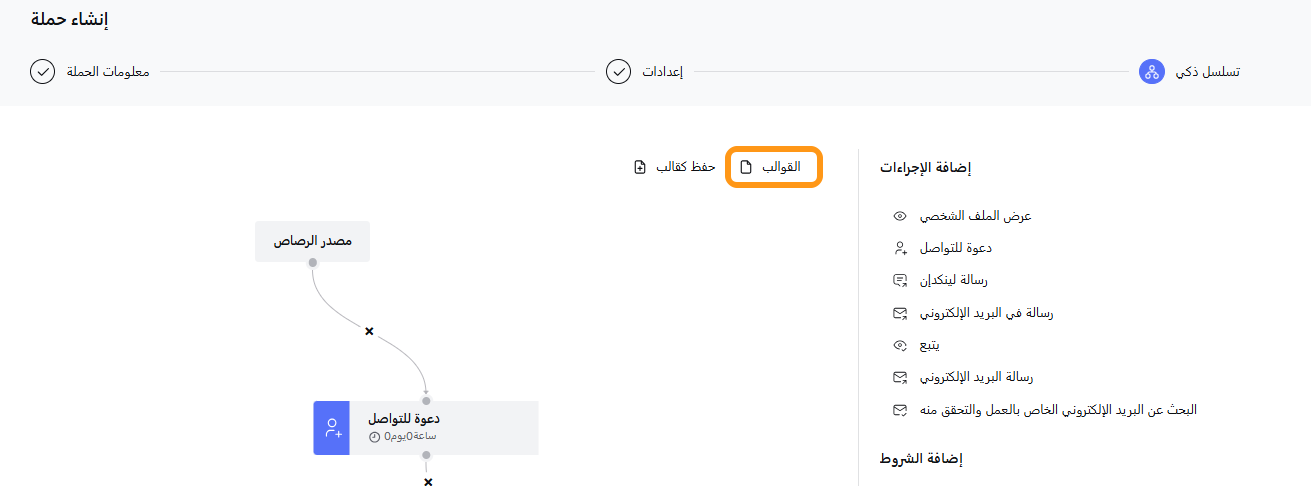The width and height of the screenshot is (1311, 486).
Task: Click the blue person icon on the invite node
Action: click(332, 428)
